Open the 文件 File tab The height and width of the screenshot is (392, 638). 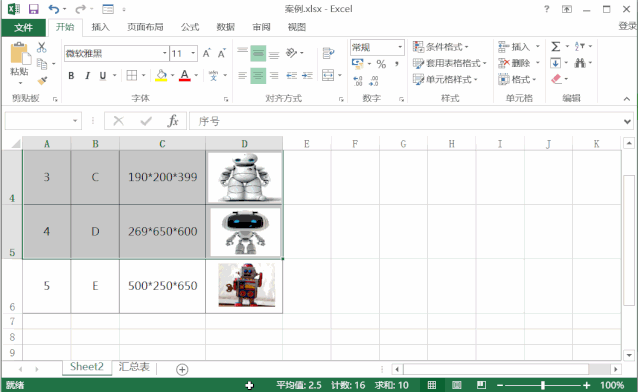click(x=23, y=27)
